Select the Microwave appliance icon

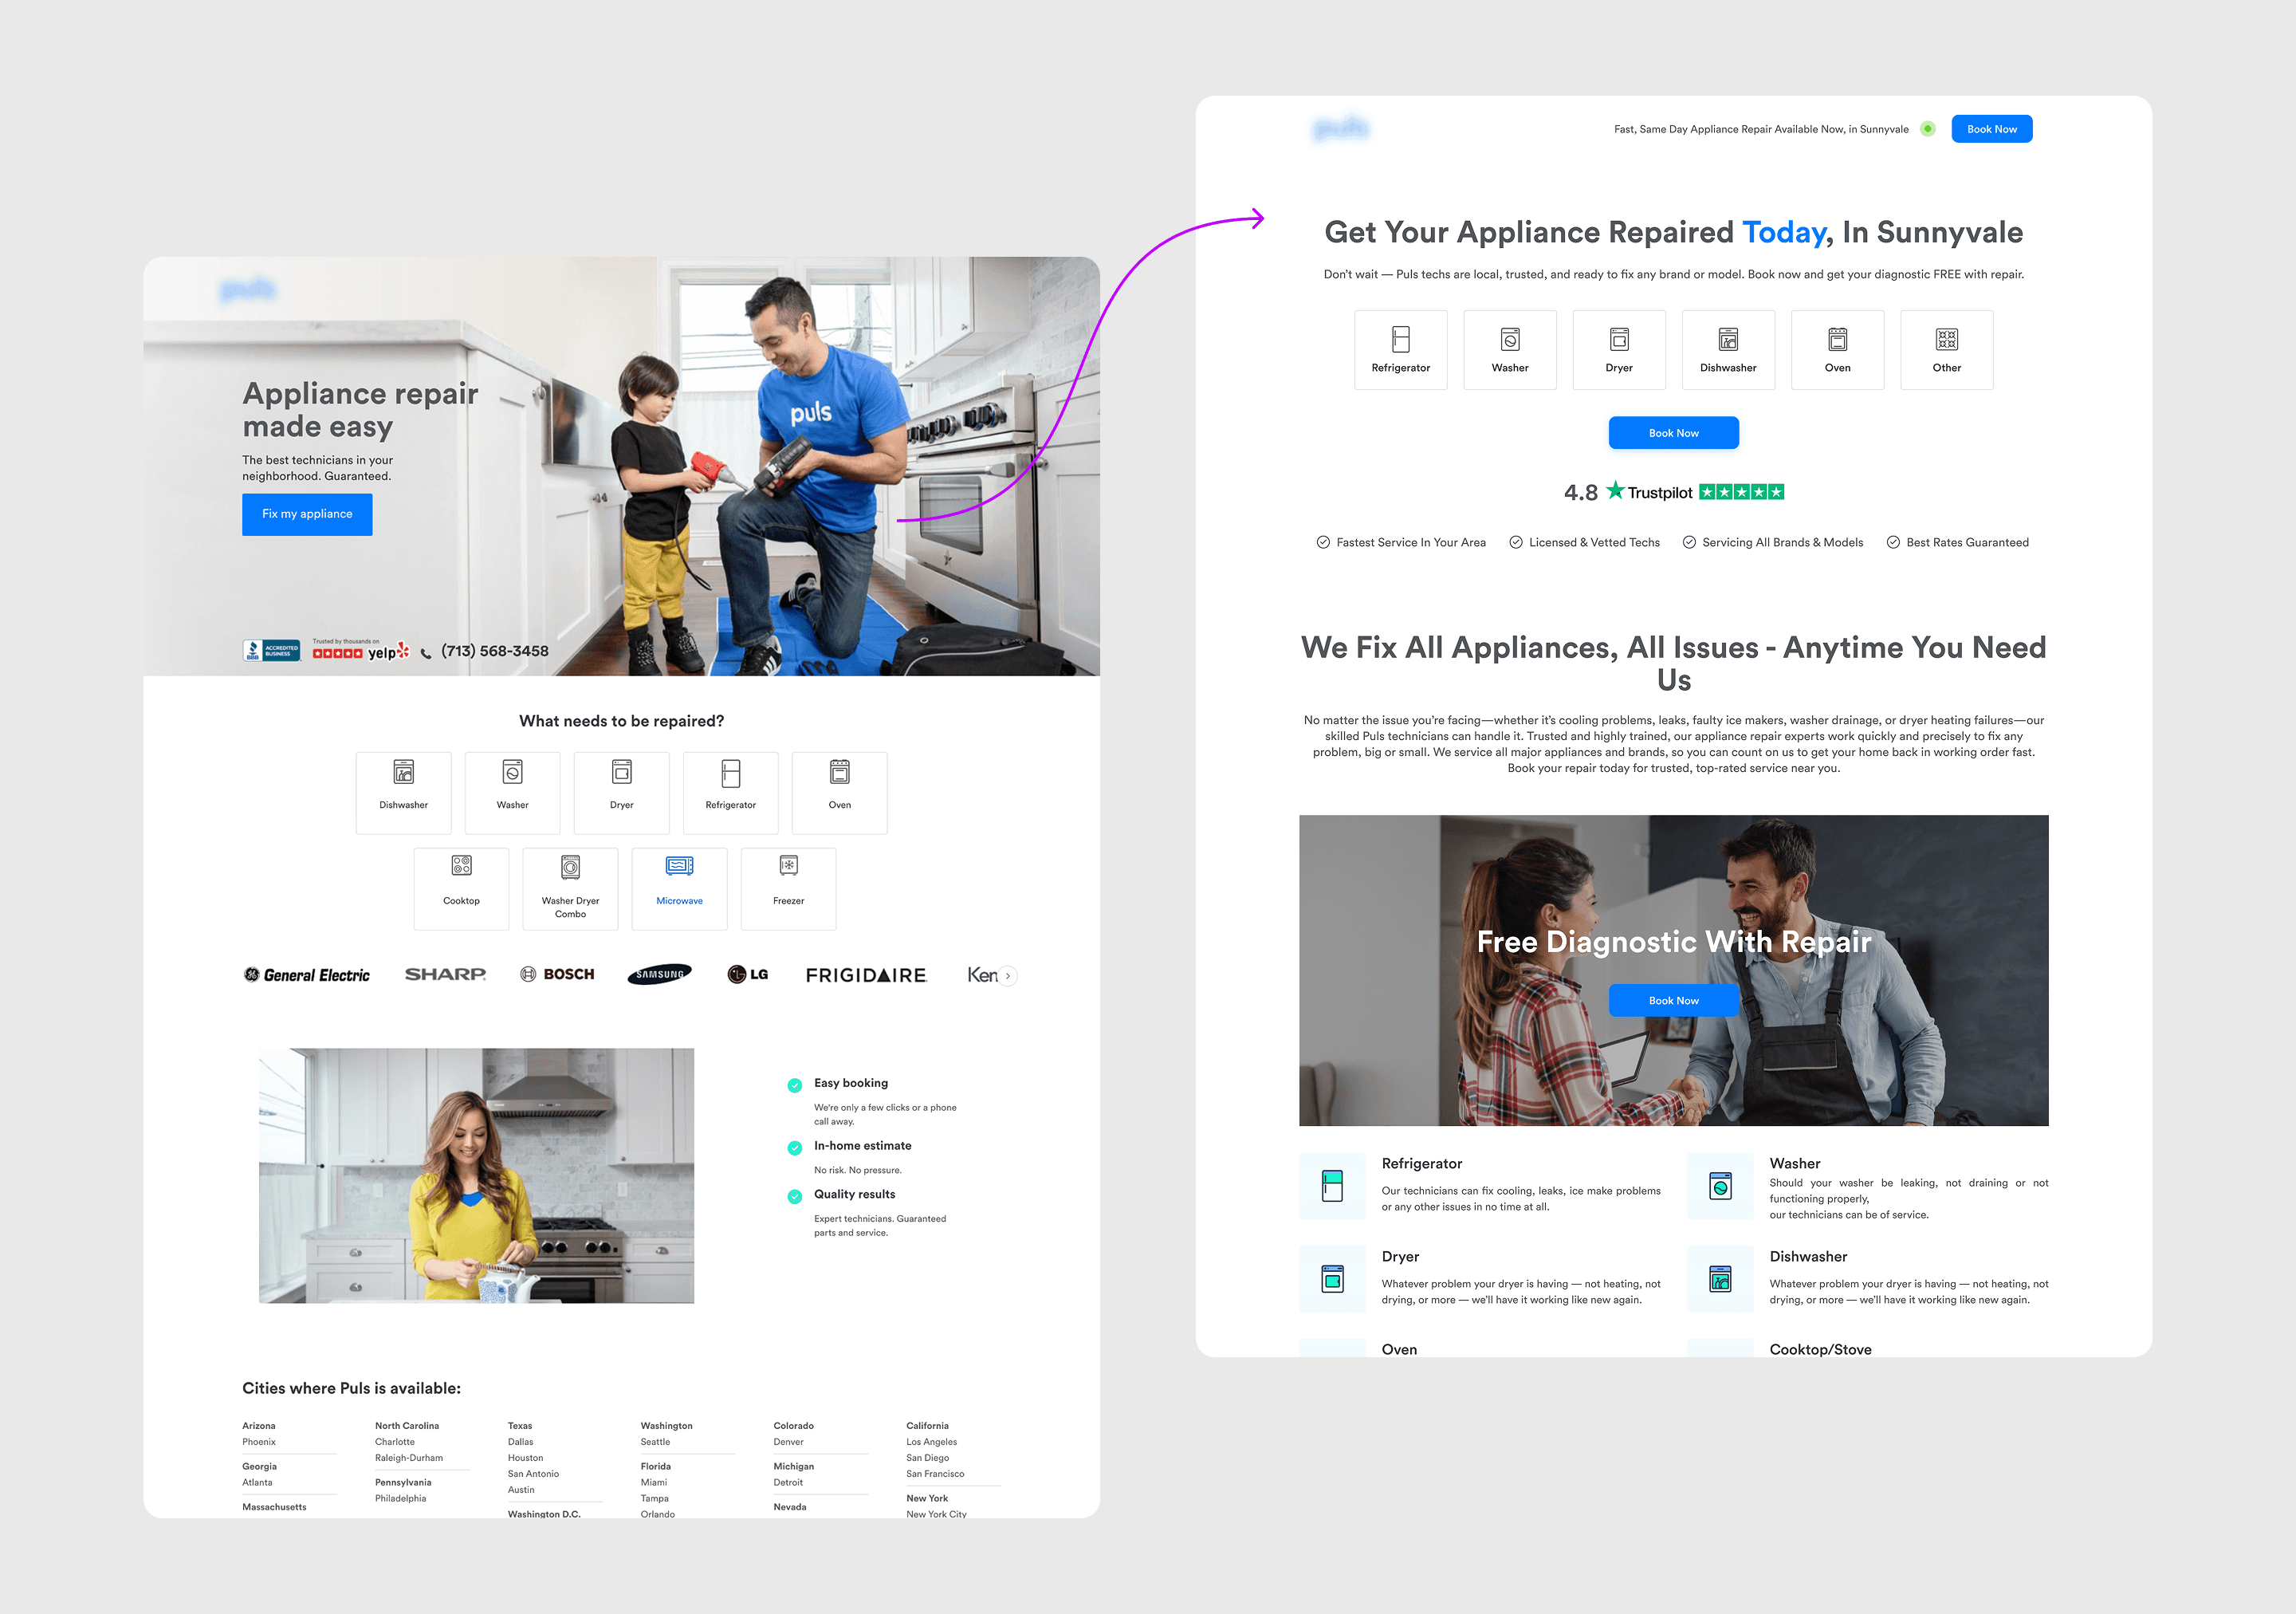pyautogui.click(x=679, y=867)
